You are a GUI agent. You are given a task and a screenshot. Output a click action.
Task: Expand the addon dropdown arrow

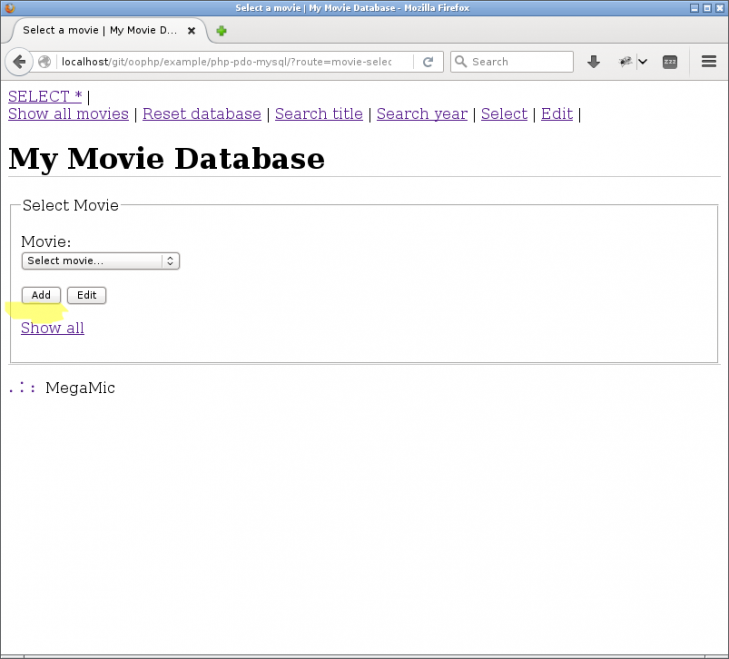click(x=643, y=61)
